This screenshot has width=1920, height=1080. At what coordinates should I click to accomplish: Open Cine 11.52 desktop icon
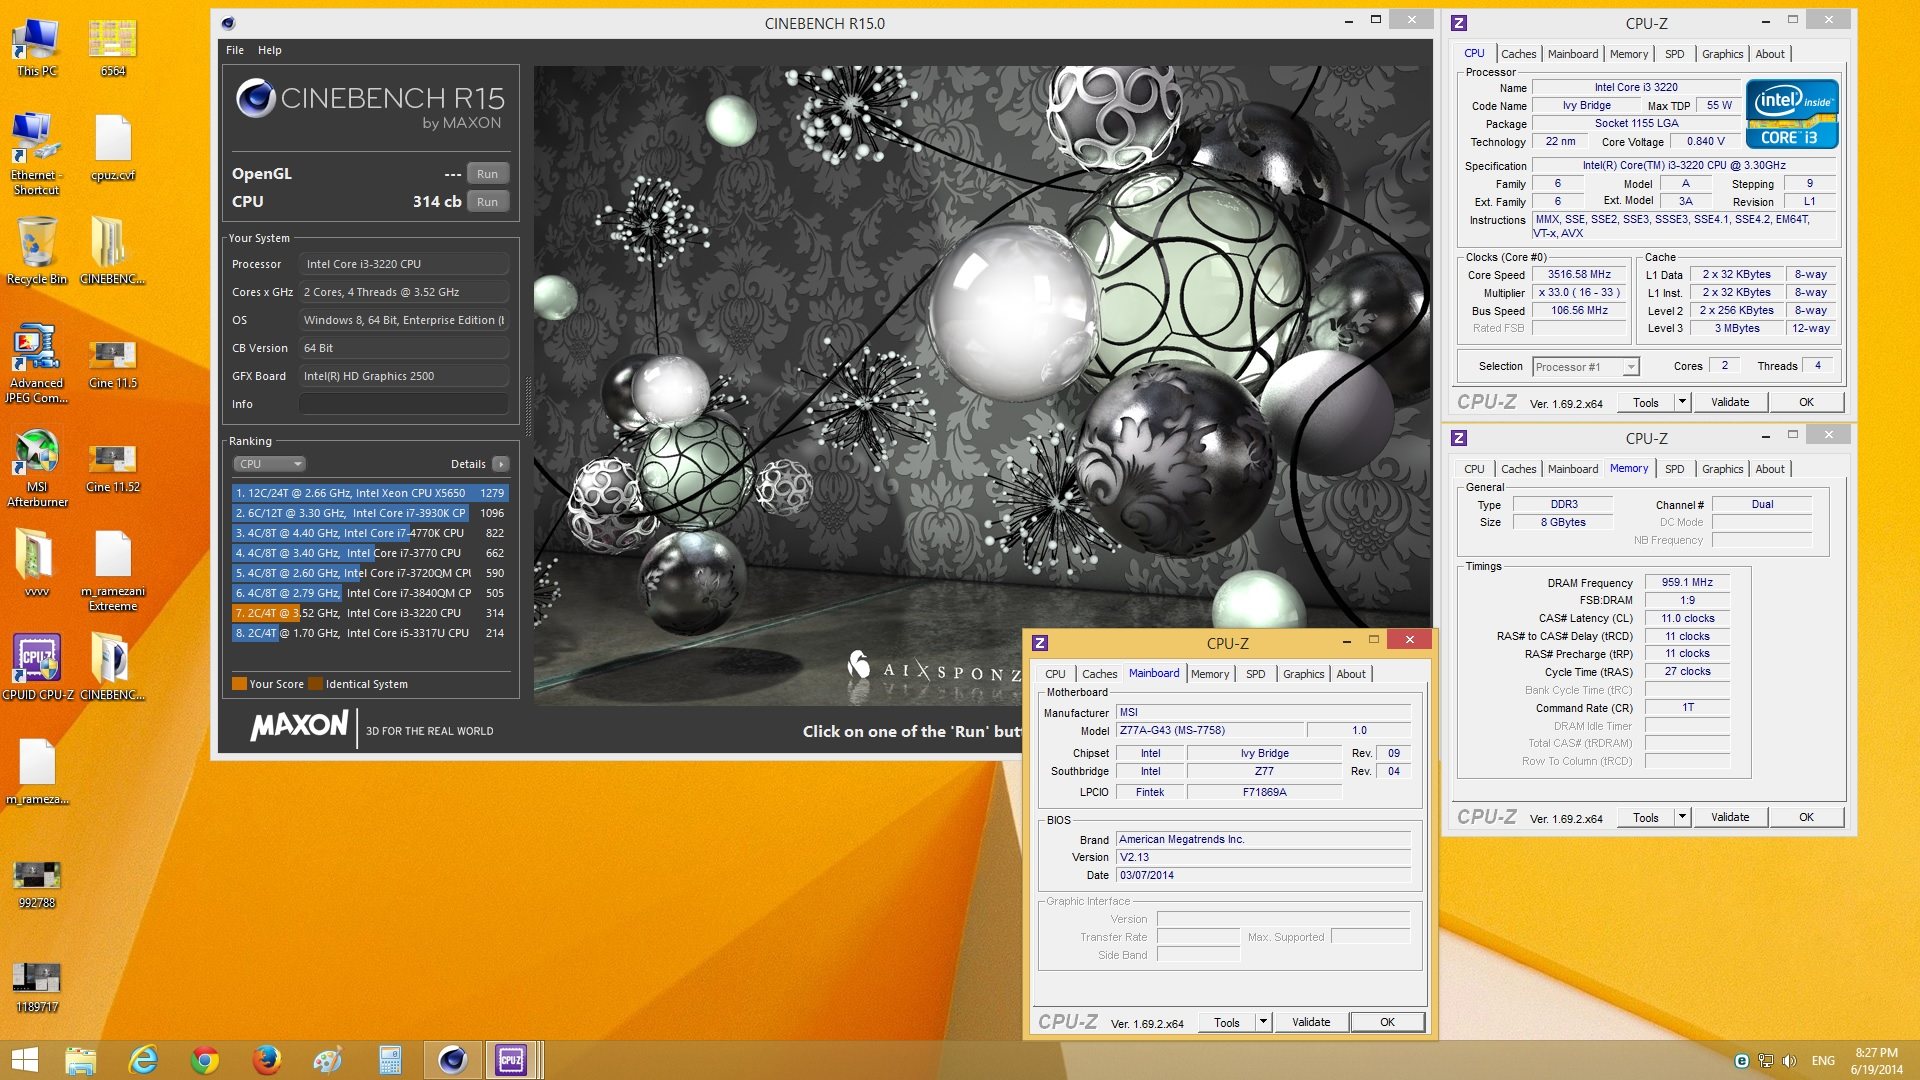112,467
